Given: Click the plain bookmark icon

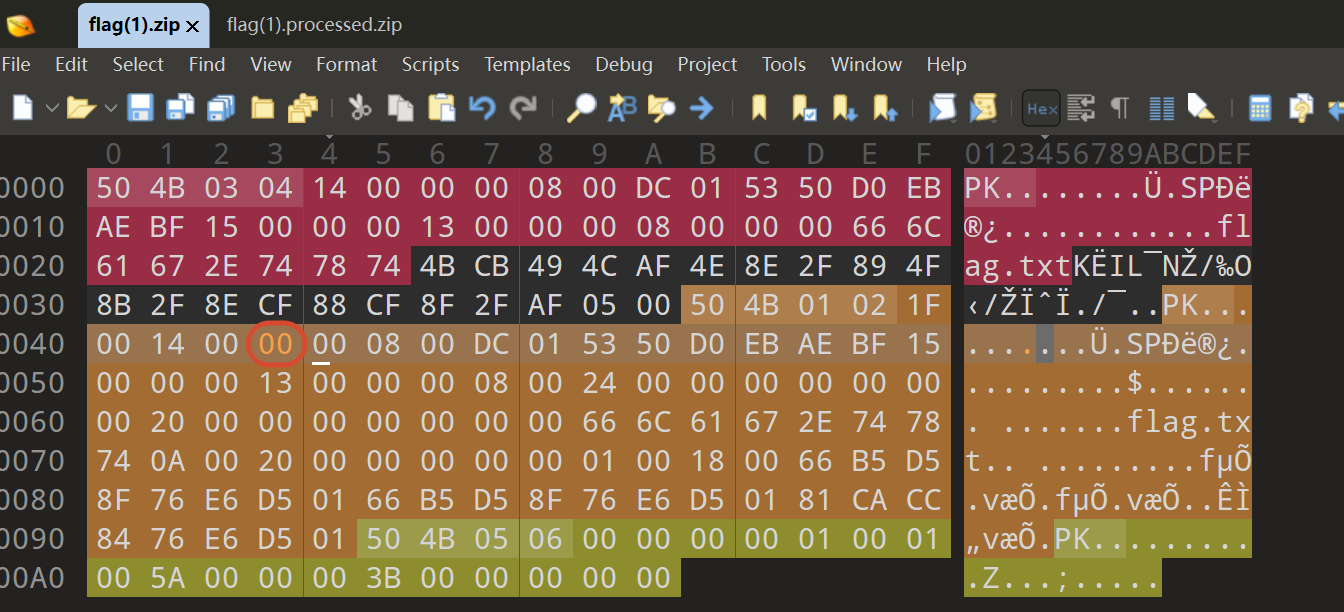Looking at the screenshot, I should click(x=759, y=107).
